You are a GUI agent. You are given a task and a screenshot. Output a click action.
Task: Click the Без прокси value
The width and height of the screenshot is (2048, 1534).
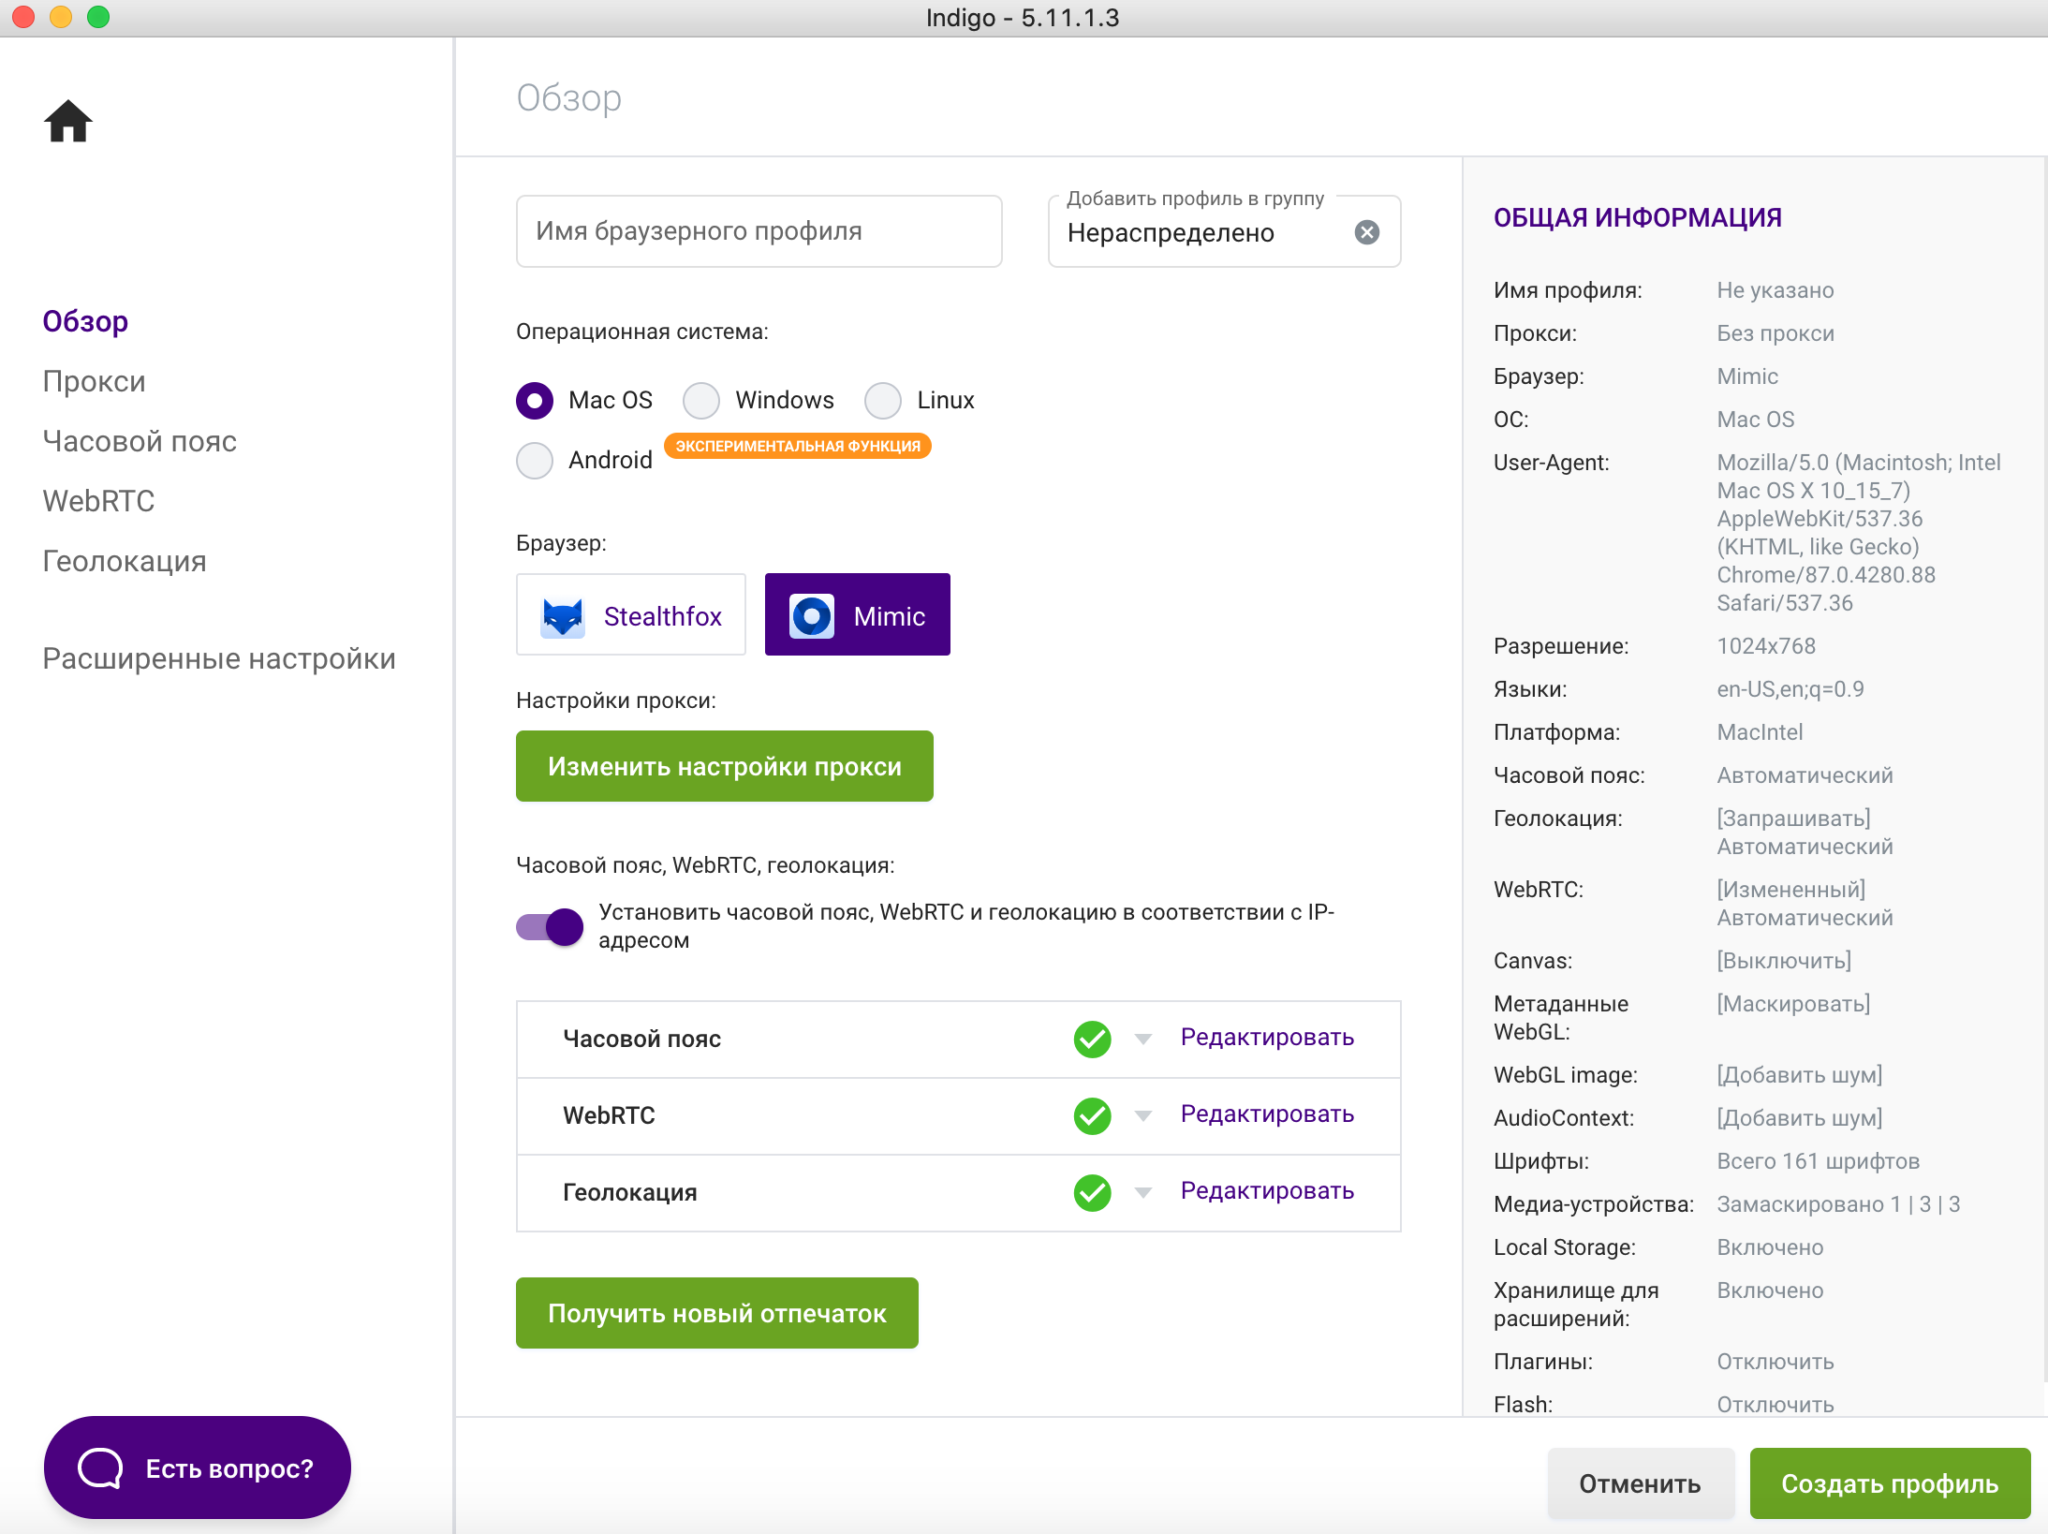[1775, 333]
